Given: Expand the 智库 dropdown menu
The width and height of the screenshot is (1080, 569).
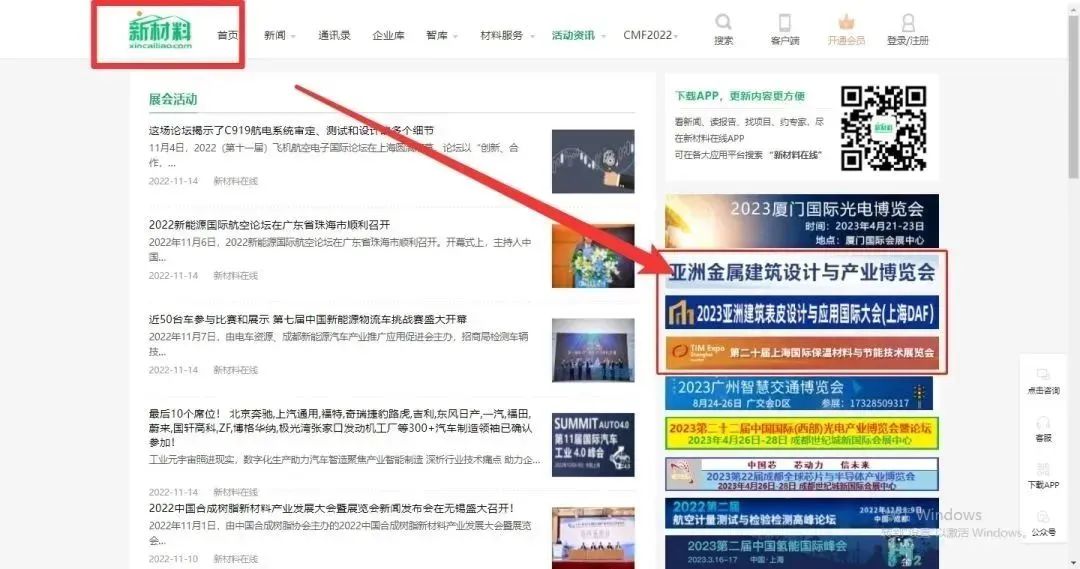Looking at the screenshot, I should tap(455, 36).
